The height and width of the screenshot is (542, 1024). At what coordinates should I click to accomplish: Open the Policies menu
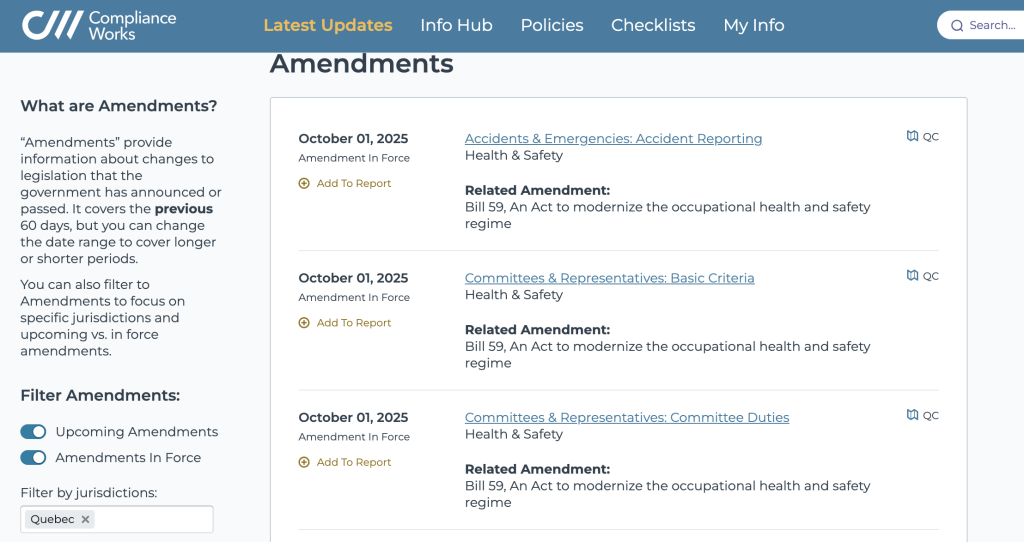click(x=552, y=25)
